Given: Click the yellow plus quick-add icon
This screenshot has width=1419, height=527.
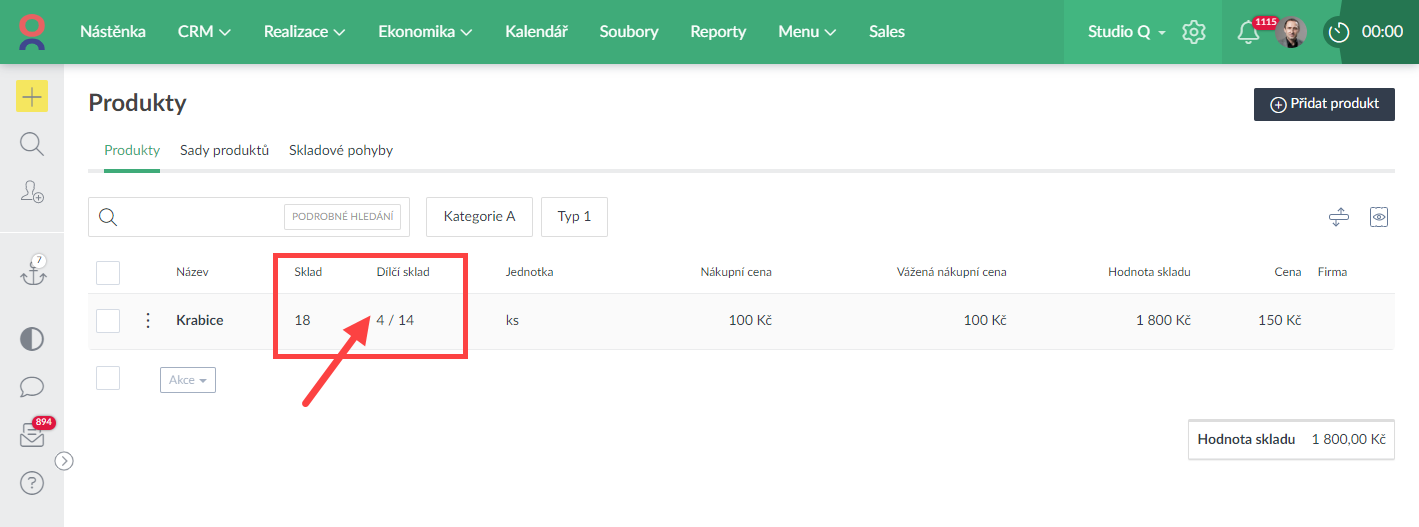Looking at the screenshot, I should pos(32,96).
